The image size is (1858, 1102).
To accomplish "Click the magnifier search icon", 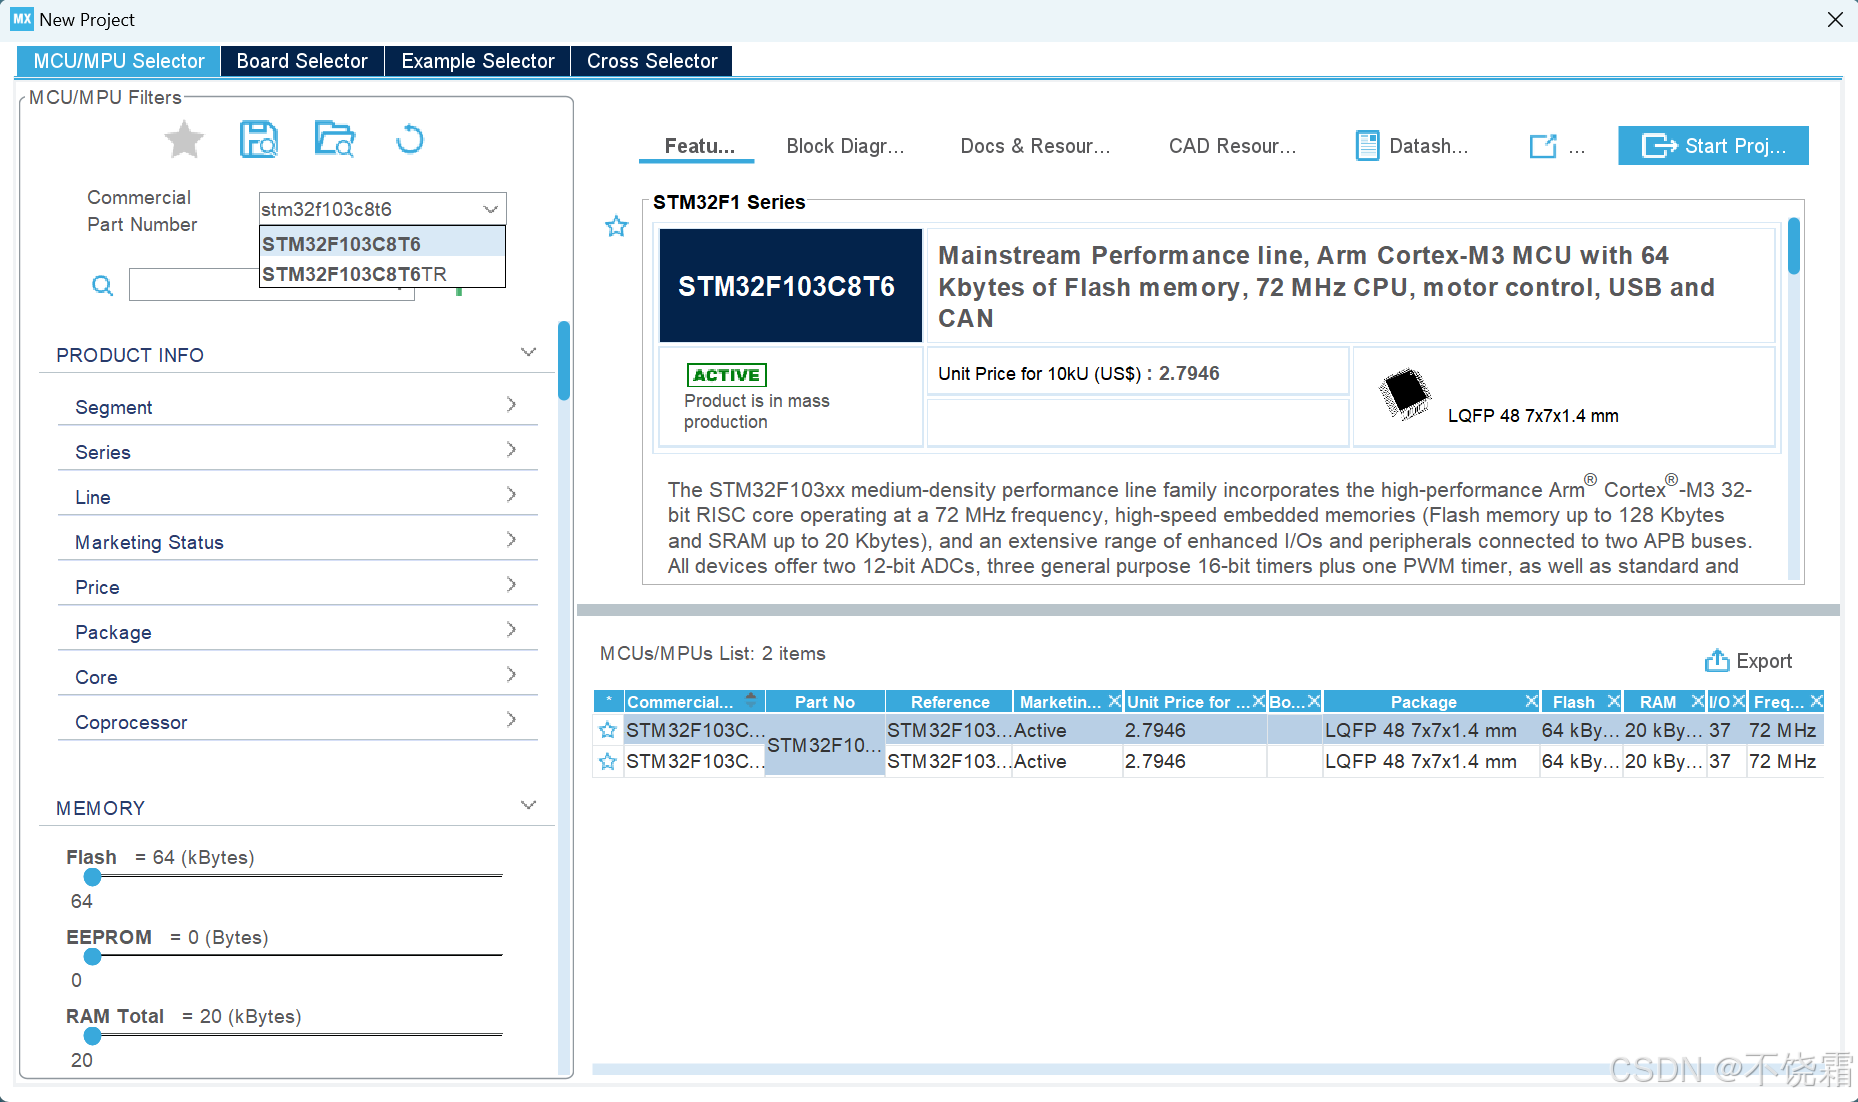I will pyautogui.click(x=102, y=286).
